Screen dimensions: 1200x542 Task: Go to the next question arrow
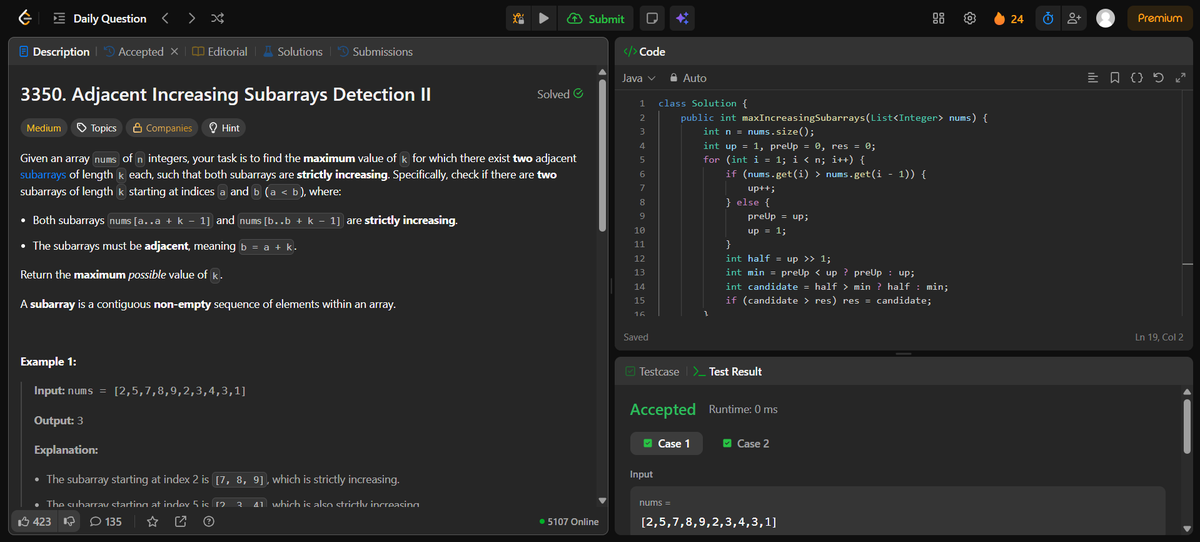[191, 18]
